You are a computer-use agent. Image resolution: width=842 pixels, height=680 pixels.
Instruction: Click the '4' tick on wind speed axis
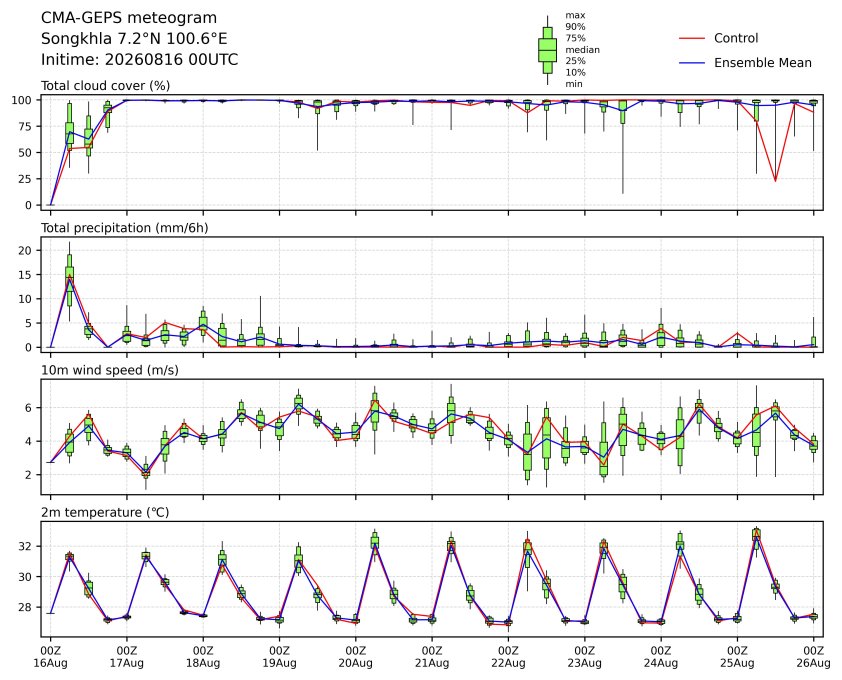coord(29,442)
